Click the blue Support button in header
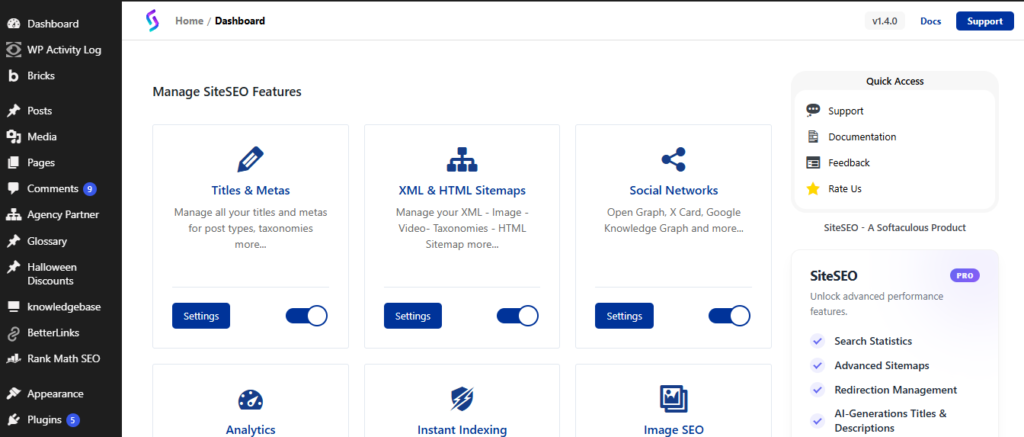The height and width of the screenshot is (437, 1024). (985, 21)
